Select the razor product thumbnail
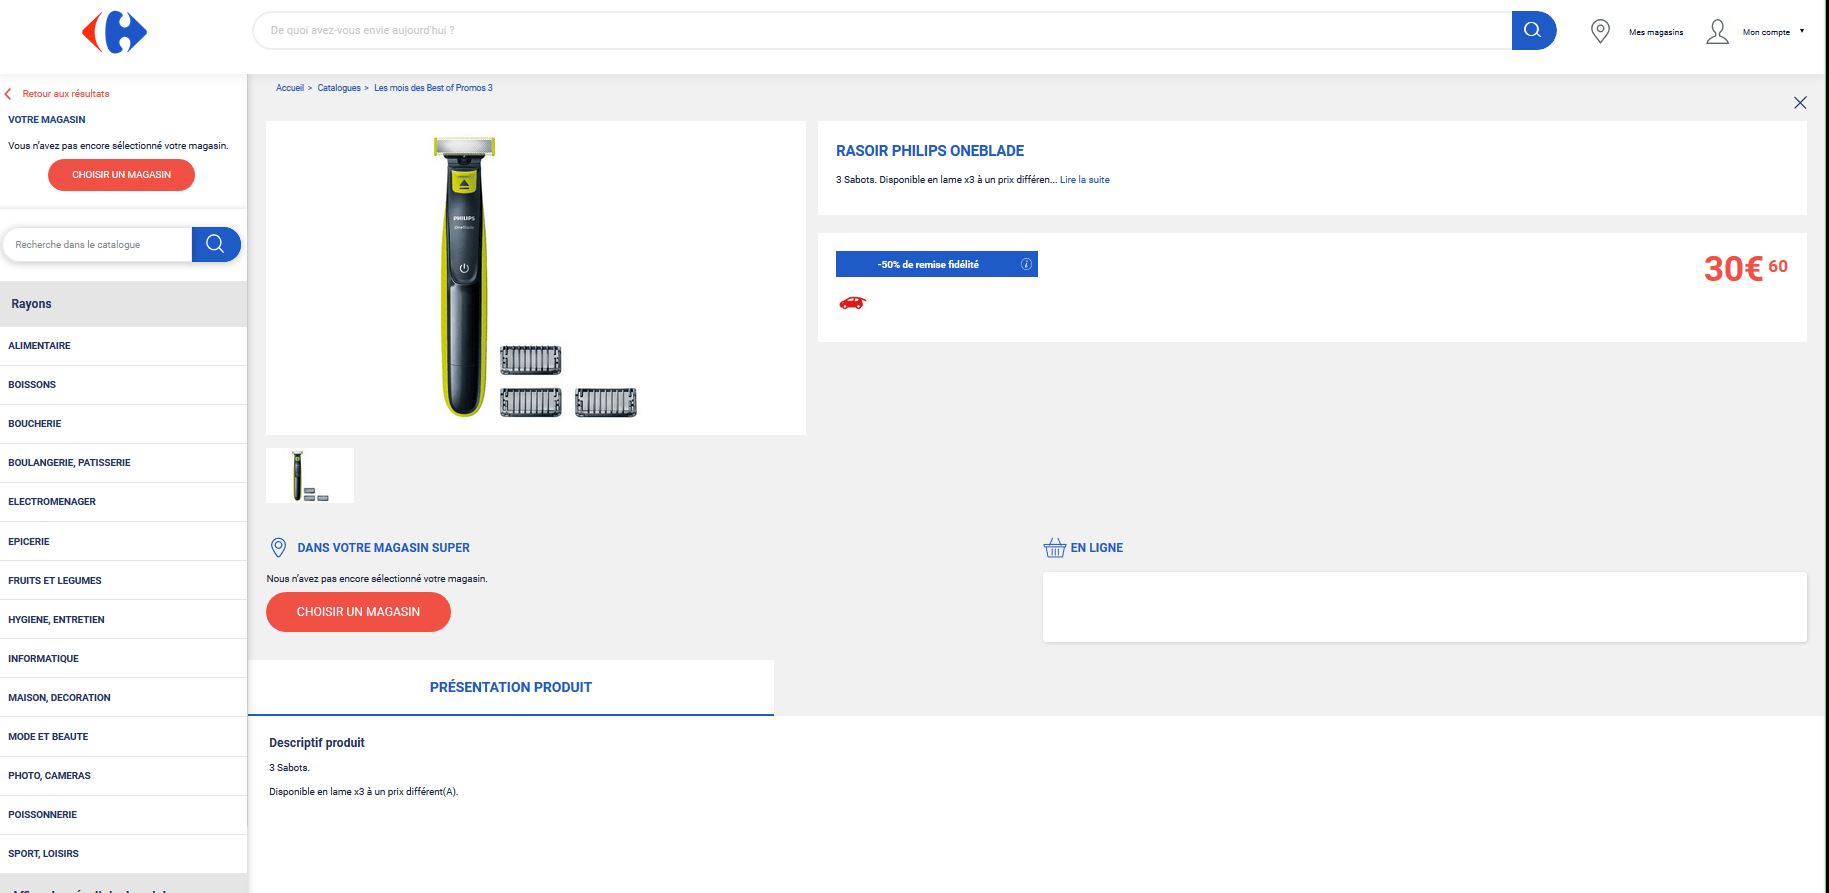The height and width of the screenshot is (893, 1829). click(x=310, y=475)
